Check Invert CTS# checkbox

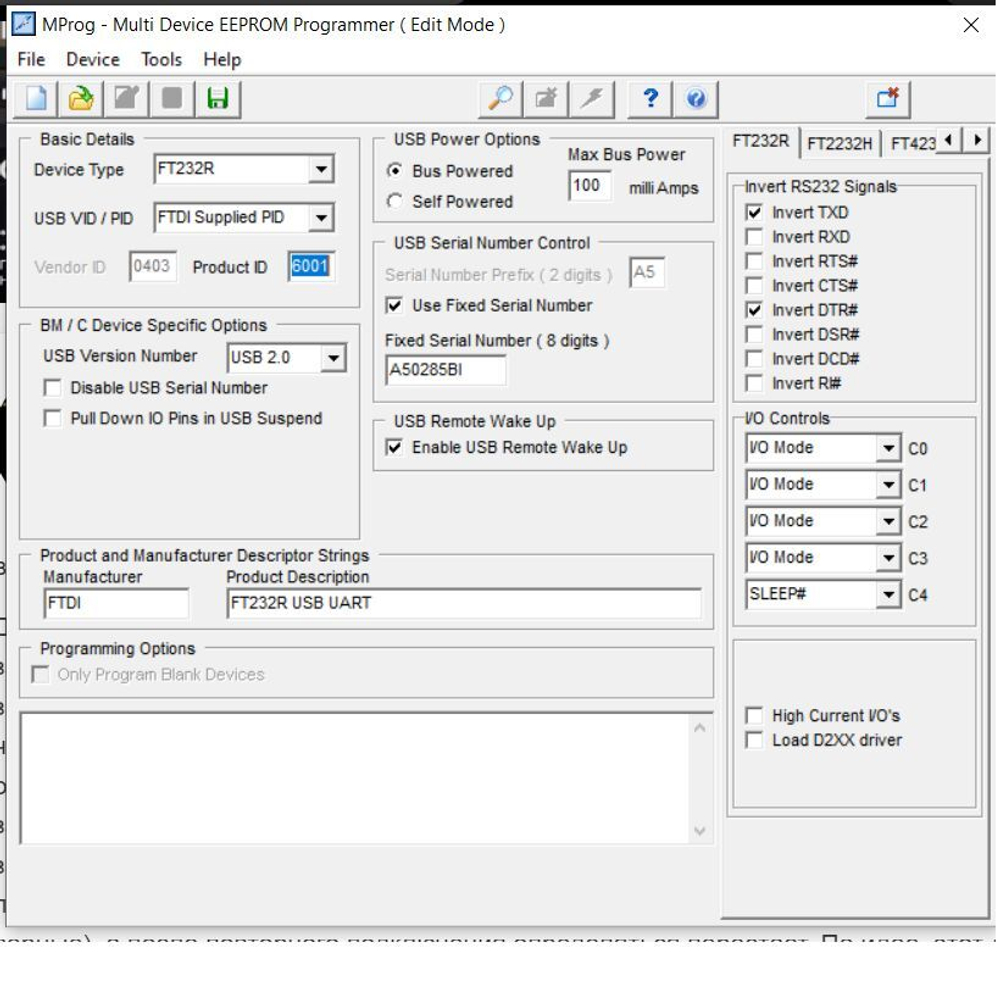tap(754, 285)
